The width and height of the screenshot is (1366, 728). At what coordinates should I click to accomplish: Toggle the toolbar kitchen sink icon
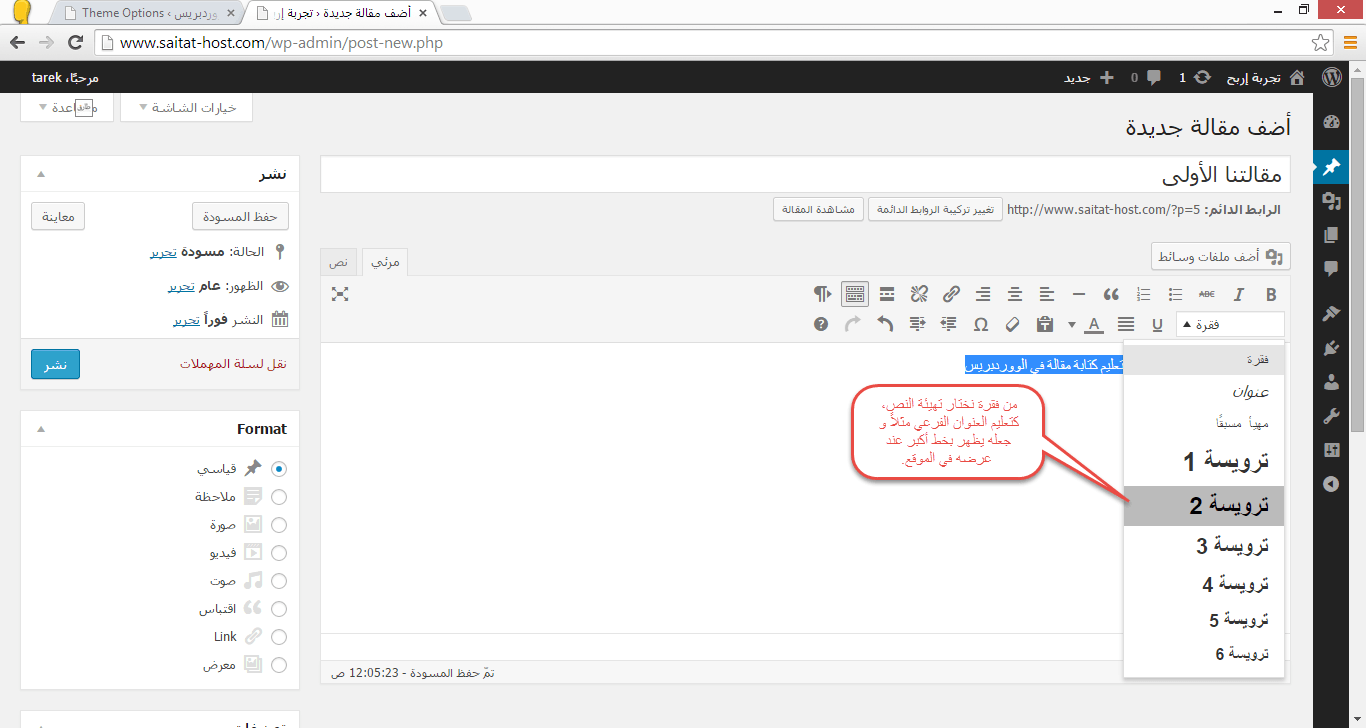pos(854,294)
